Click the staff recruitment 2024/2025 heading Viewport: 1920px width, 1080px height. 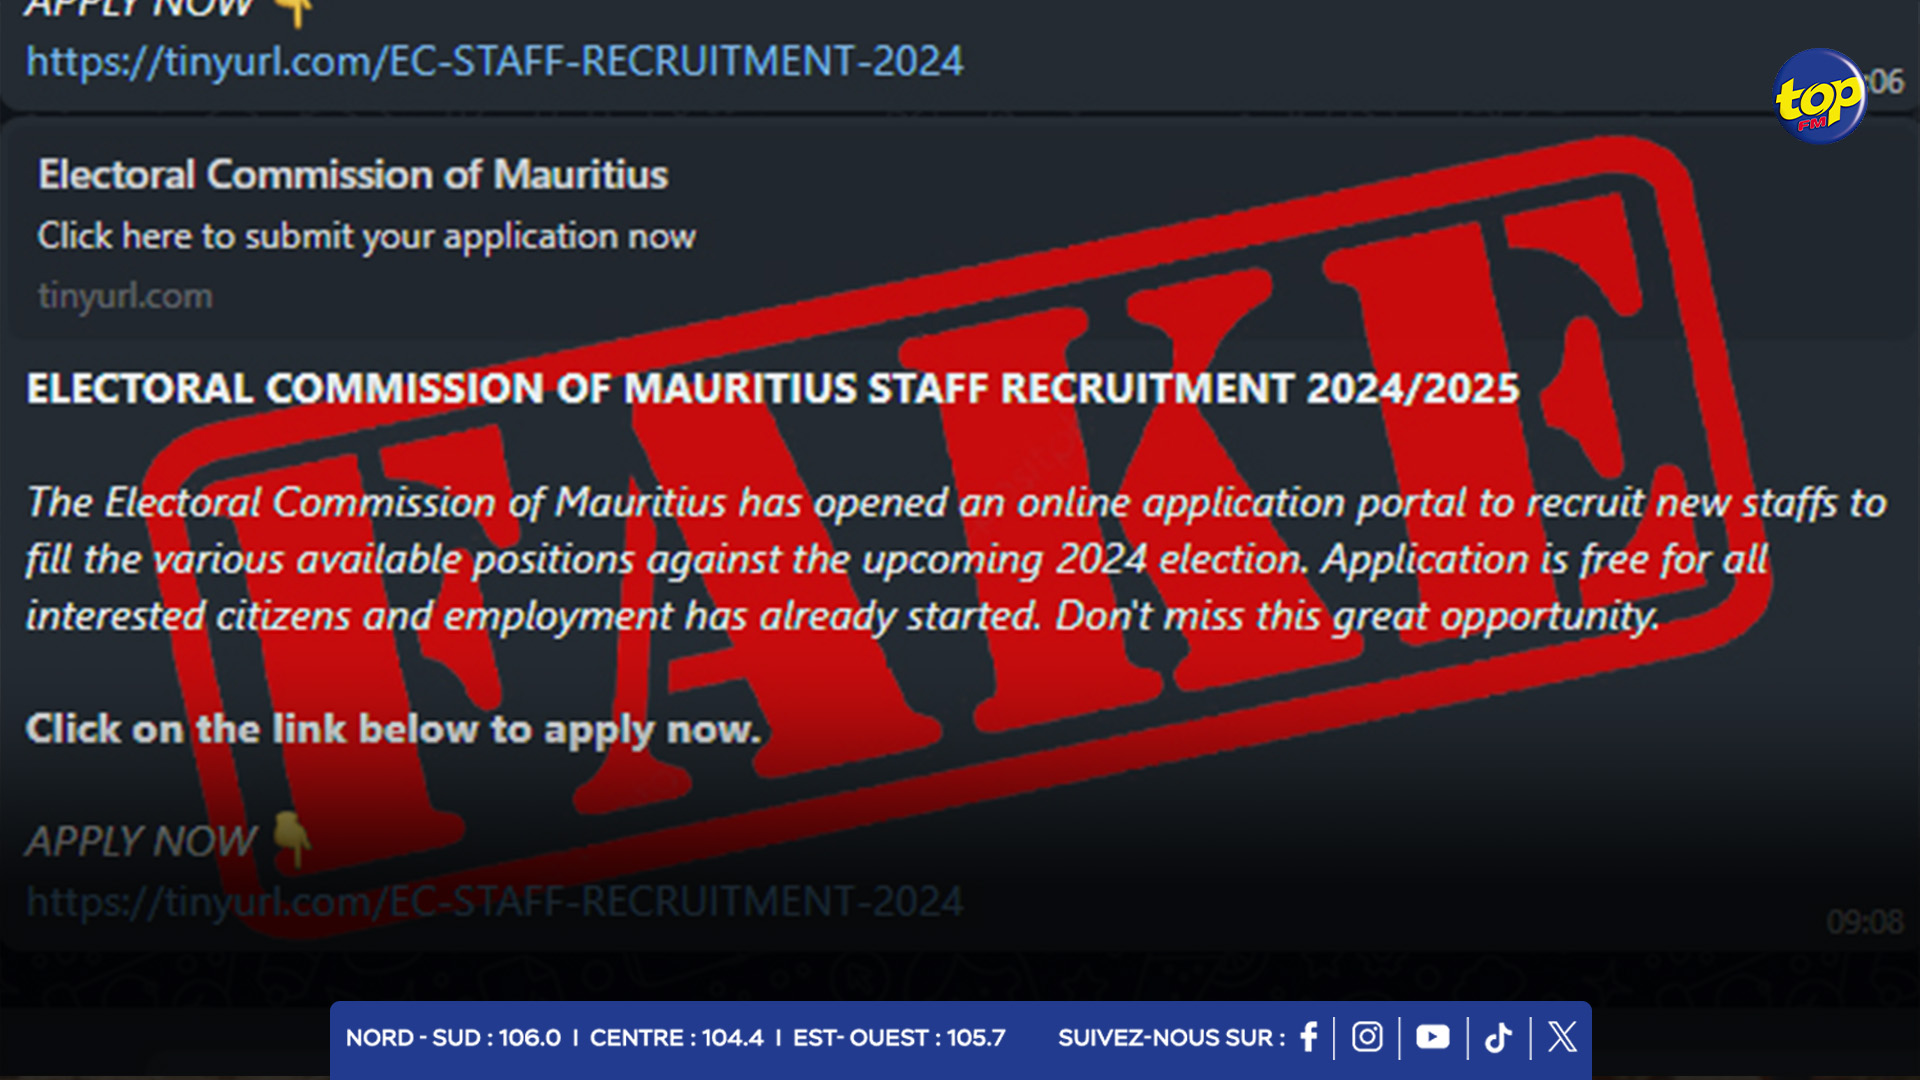(773, 388)
